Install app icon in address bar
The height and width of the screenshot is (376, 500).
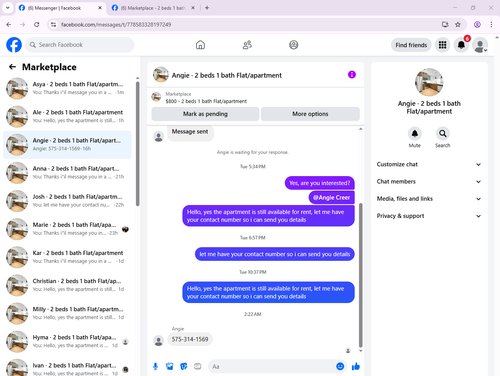coord(445,24)
